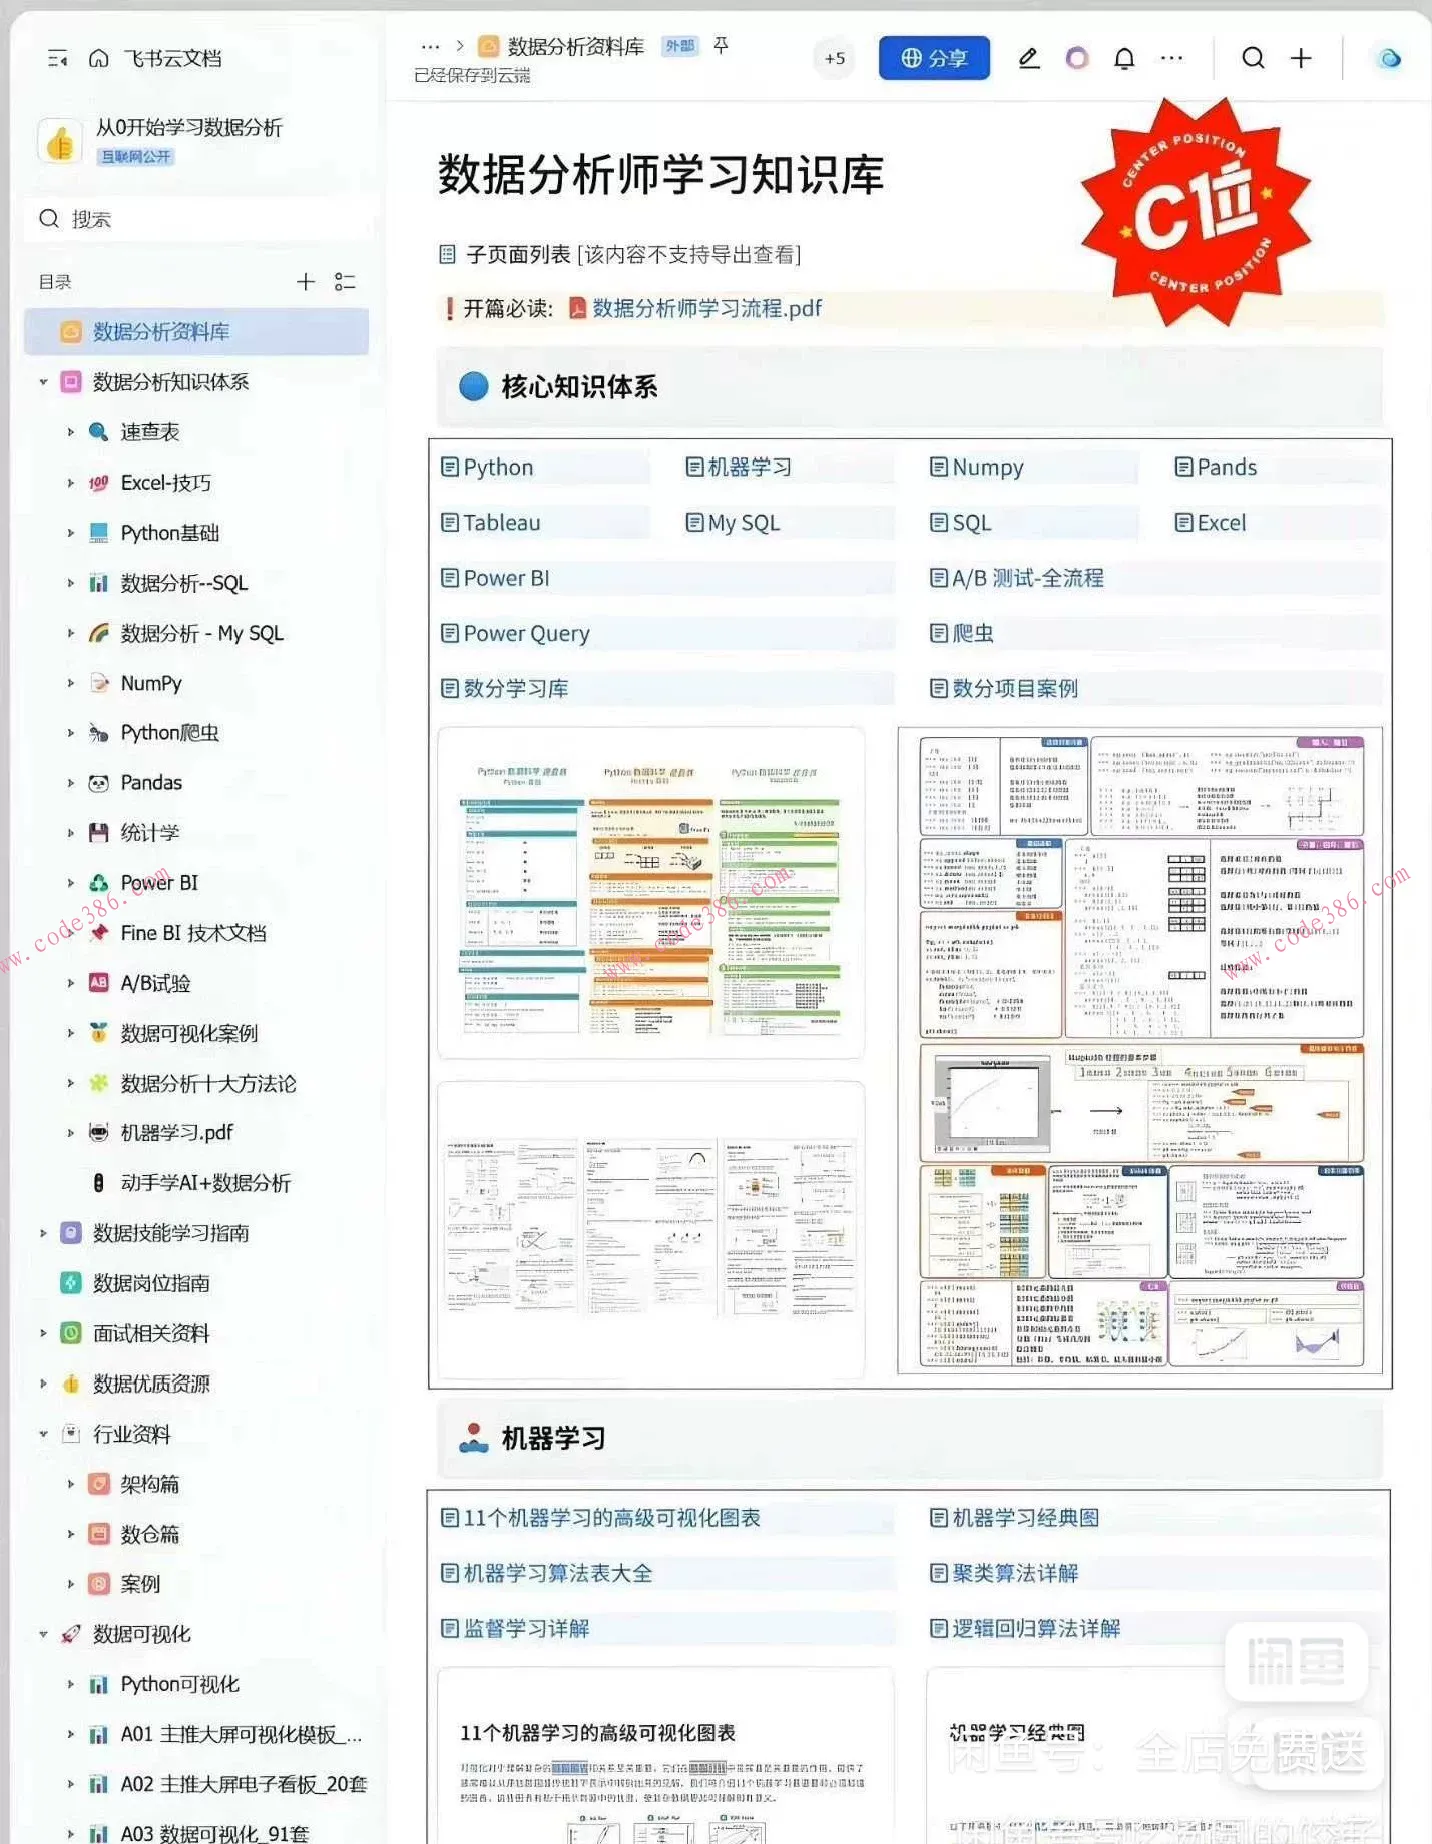Click the home icon beside 飞书云文档
Image resolution: width=1432 pixels, height=1844 pixels.
[98, 58]
